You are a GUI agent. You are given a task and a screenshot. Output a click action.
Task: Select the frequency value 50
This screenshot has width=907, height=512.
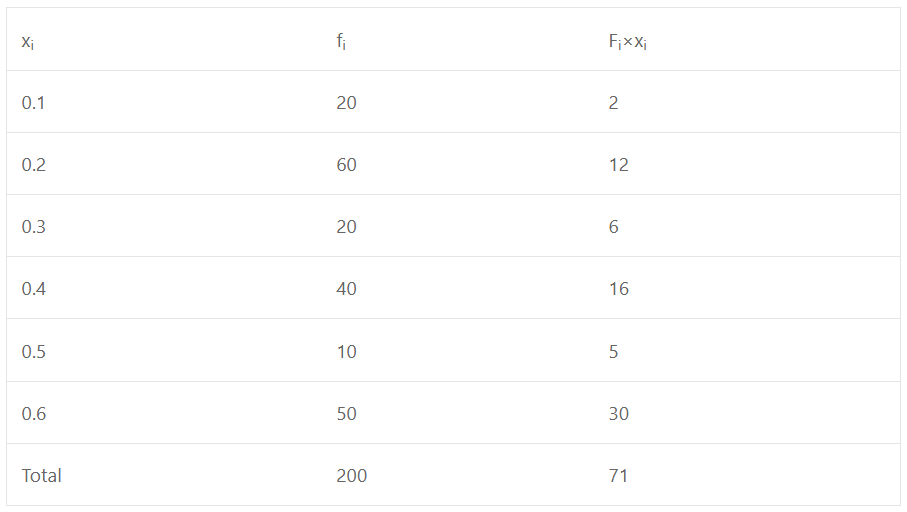point(346,414)
